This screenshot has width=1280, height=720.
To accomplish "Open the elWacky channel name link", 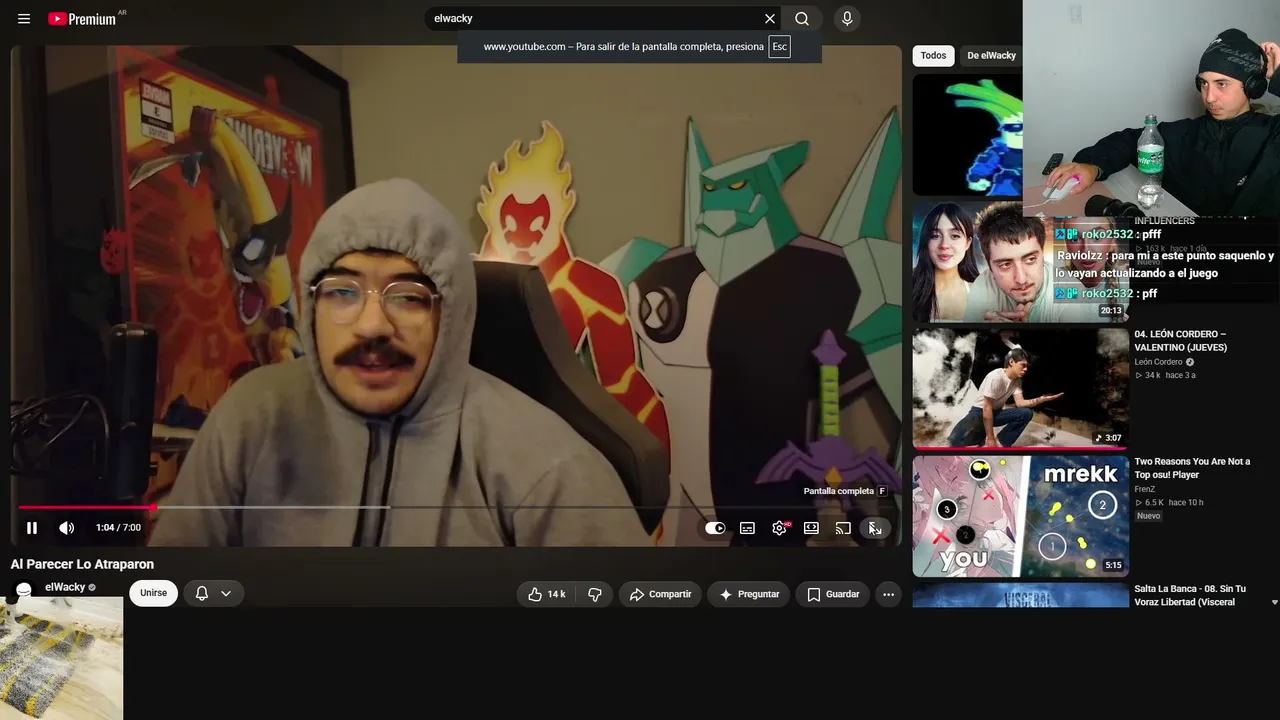I will 65,587.
